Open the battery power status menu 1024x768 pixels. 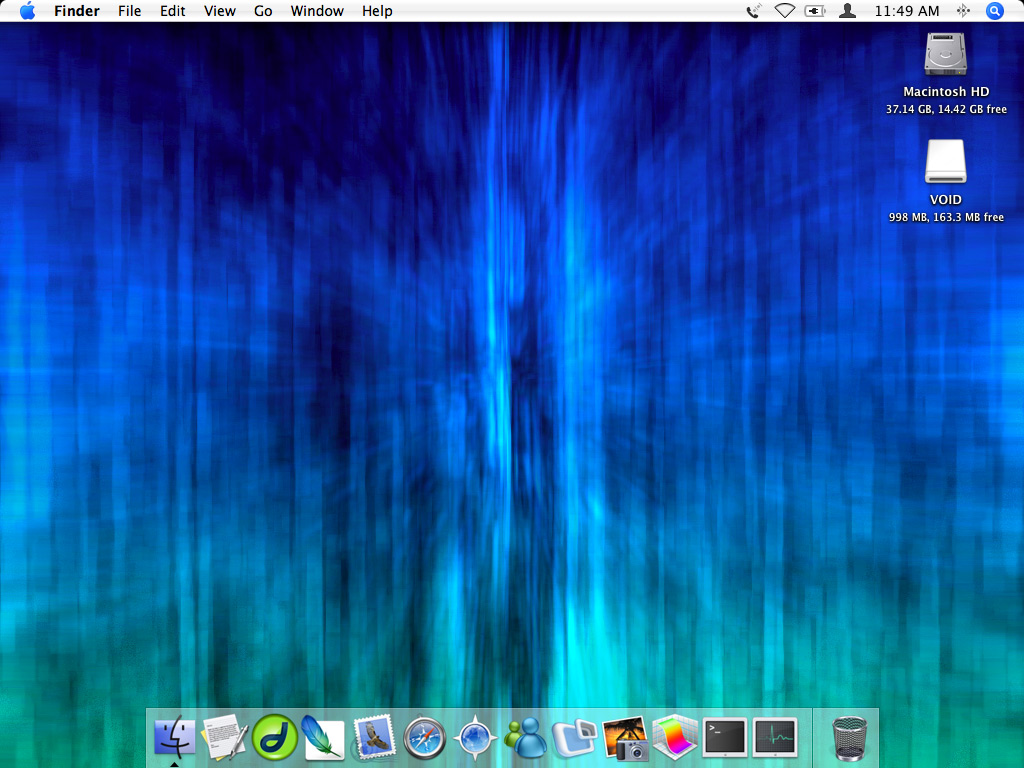816,11
